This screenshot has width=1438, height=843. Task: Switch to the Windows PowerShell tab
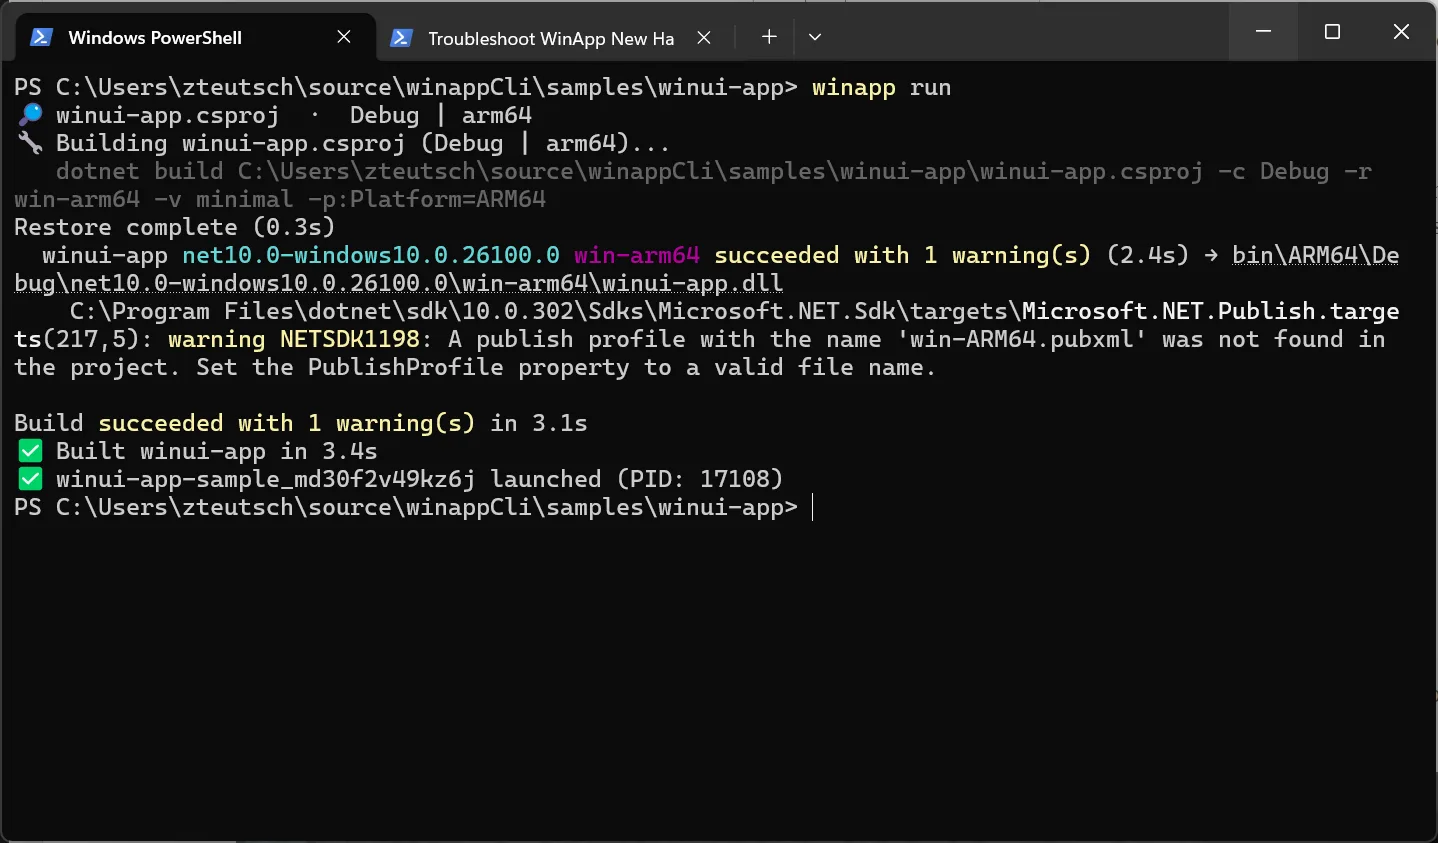click(196, 37)
